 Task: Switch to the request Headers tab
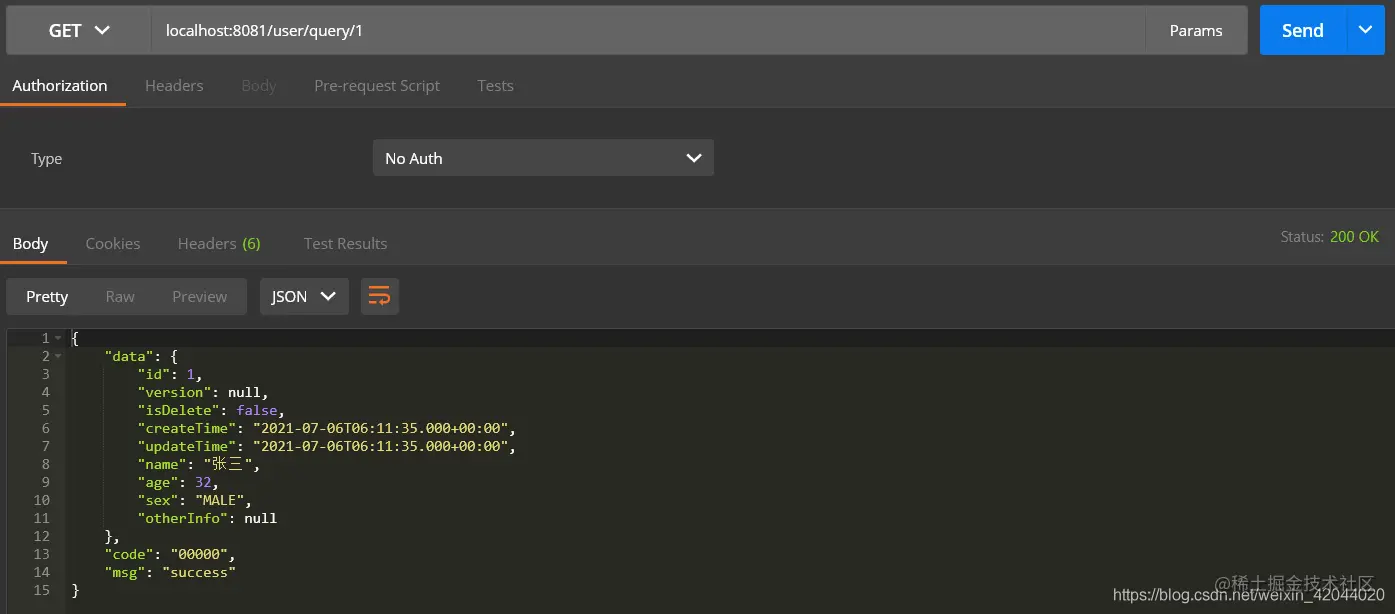pos(174,86)
